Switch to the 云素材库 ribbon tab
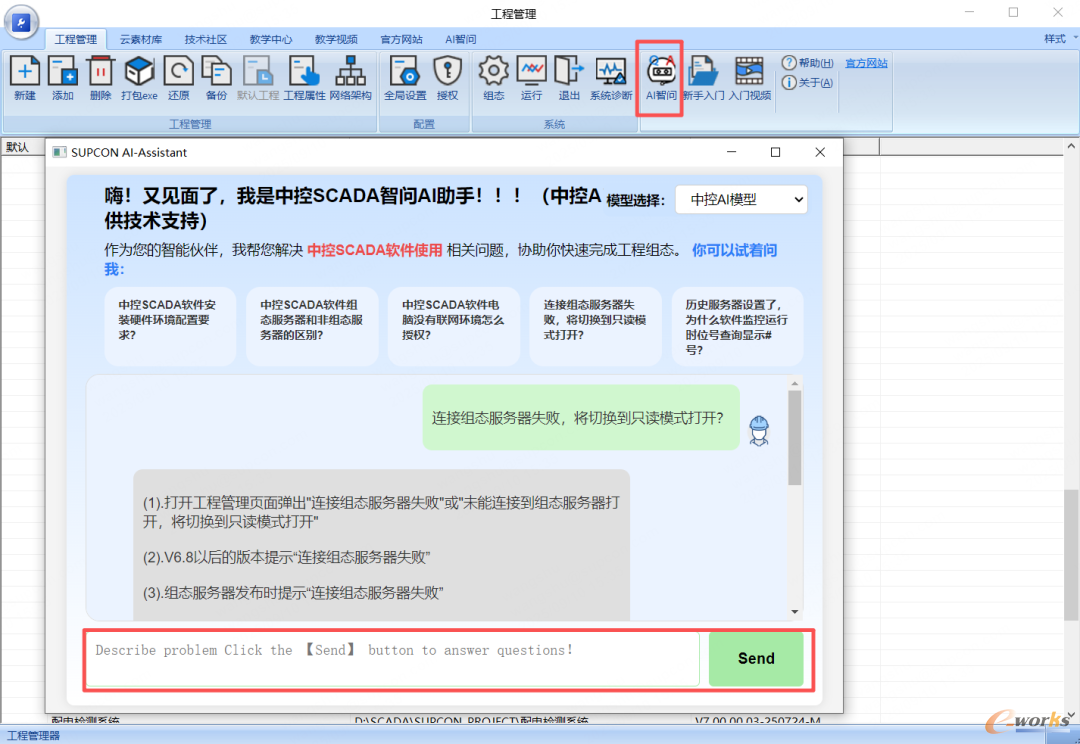The image size is (1080, 744). (141, 39)
